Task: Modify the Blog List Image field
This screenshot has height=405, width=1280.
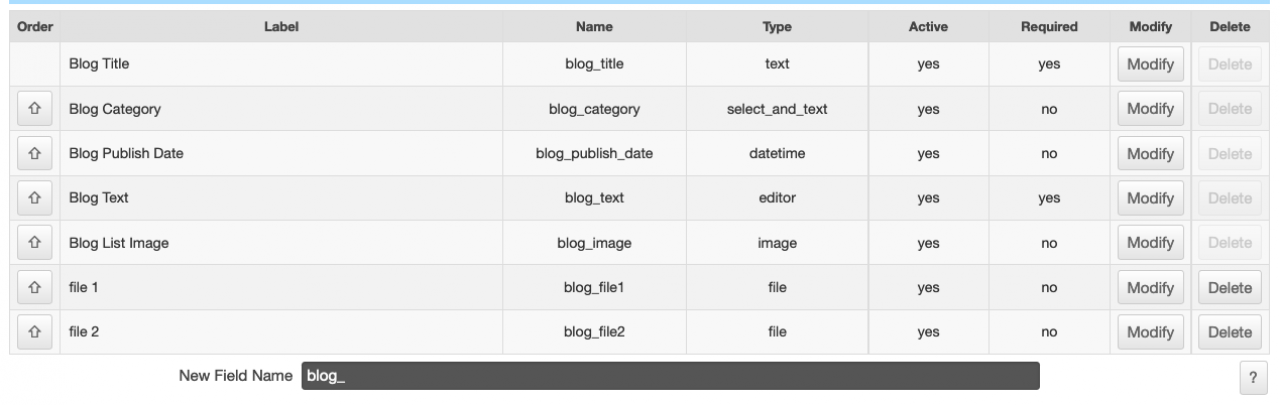Action: 1150,243
